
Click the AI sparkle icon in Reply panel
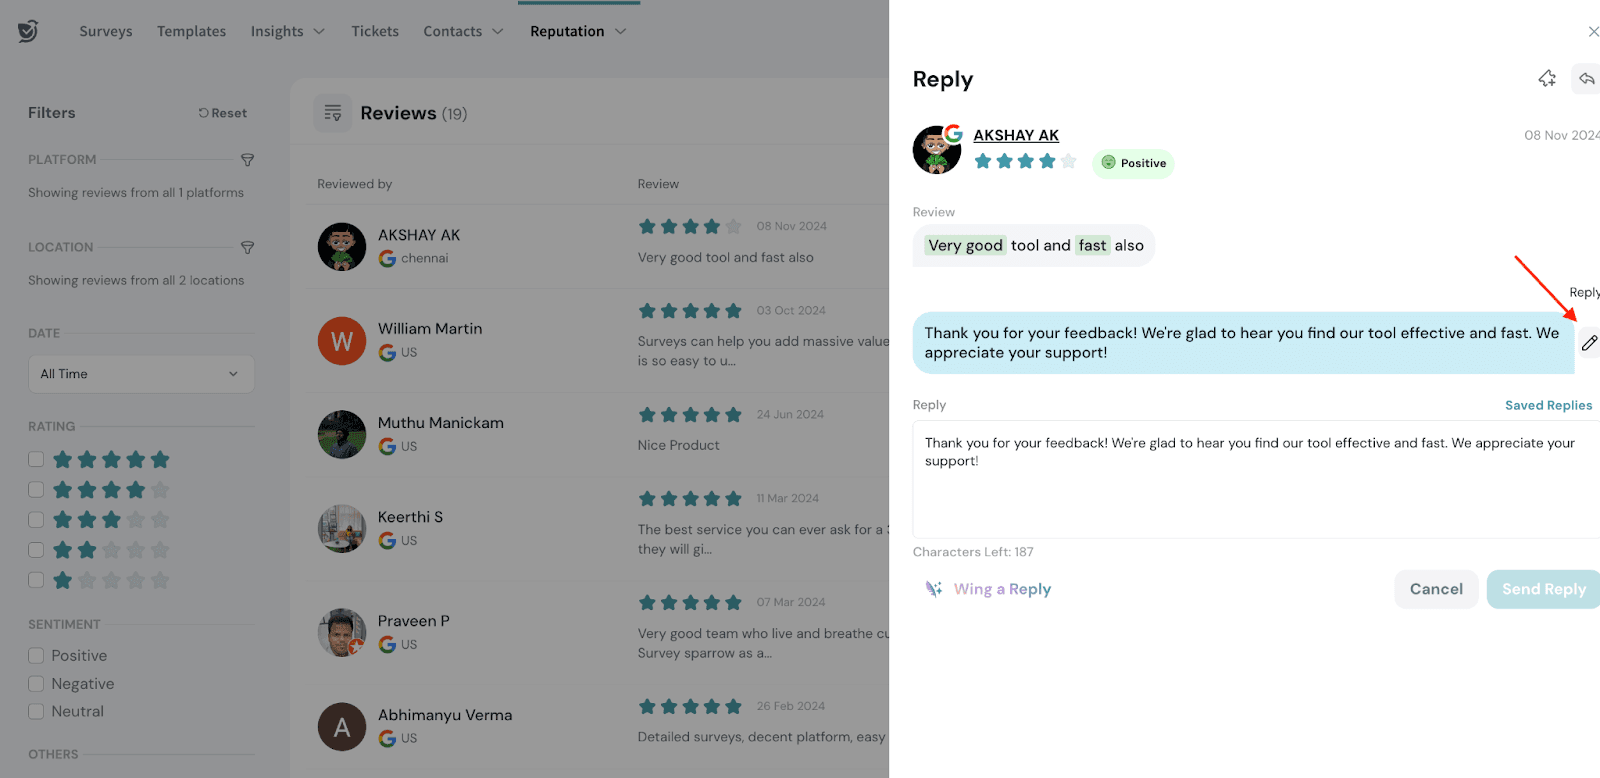coord(1547,78)
